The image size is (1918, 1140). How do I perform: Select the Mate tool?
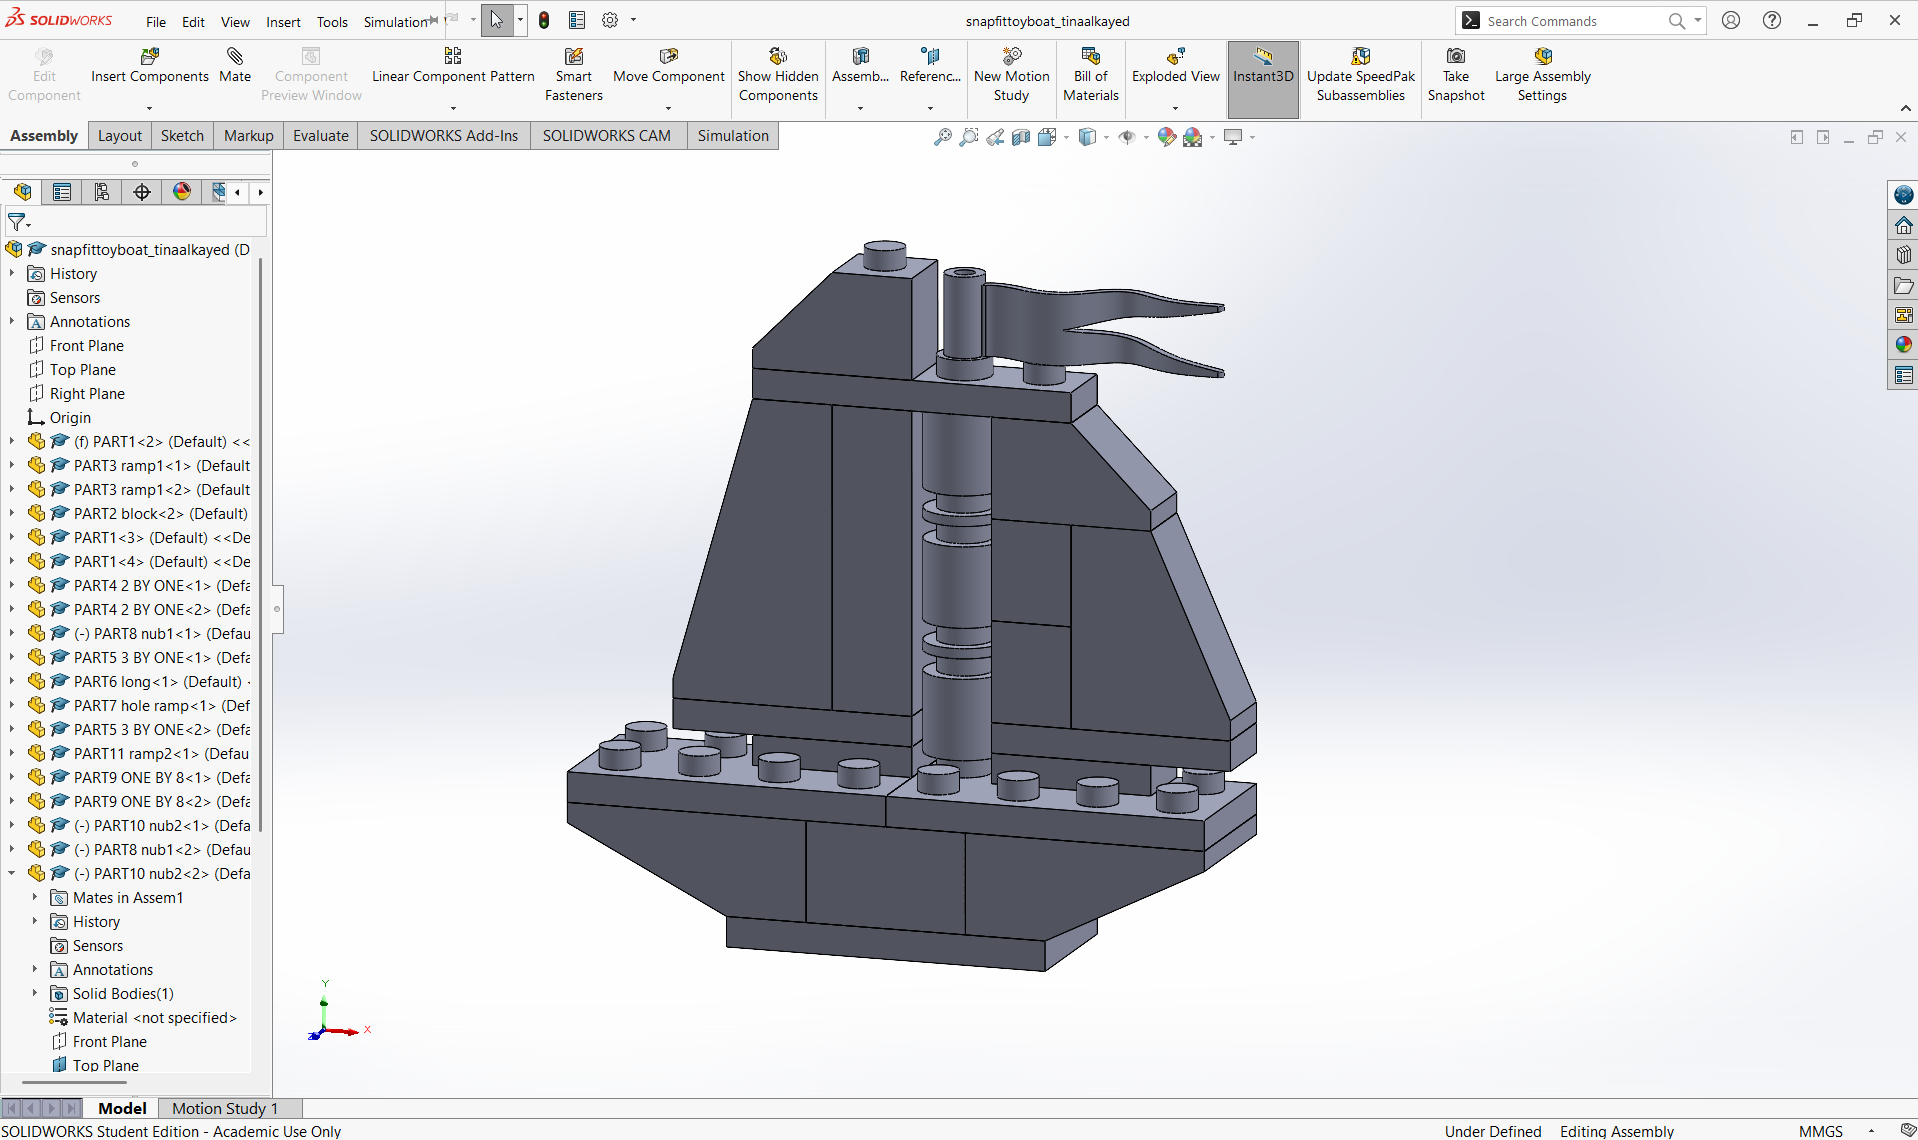pyautogui.click(x=235, y=57)
